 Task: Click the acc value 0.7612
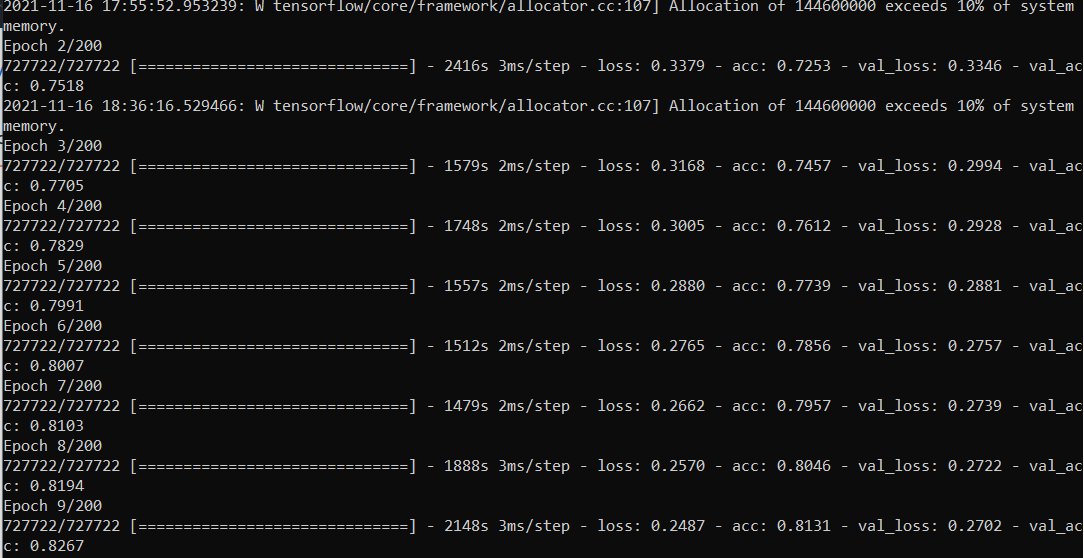(804, 227)
